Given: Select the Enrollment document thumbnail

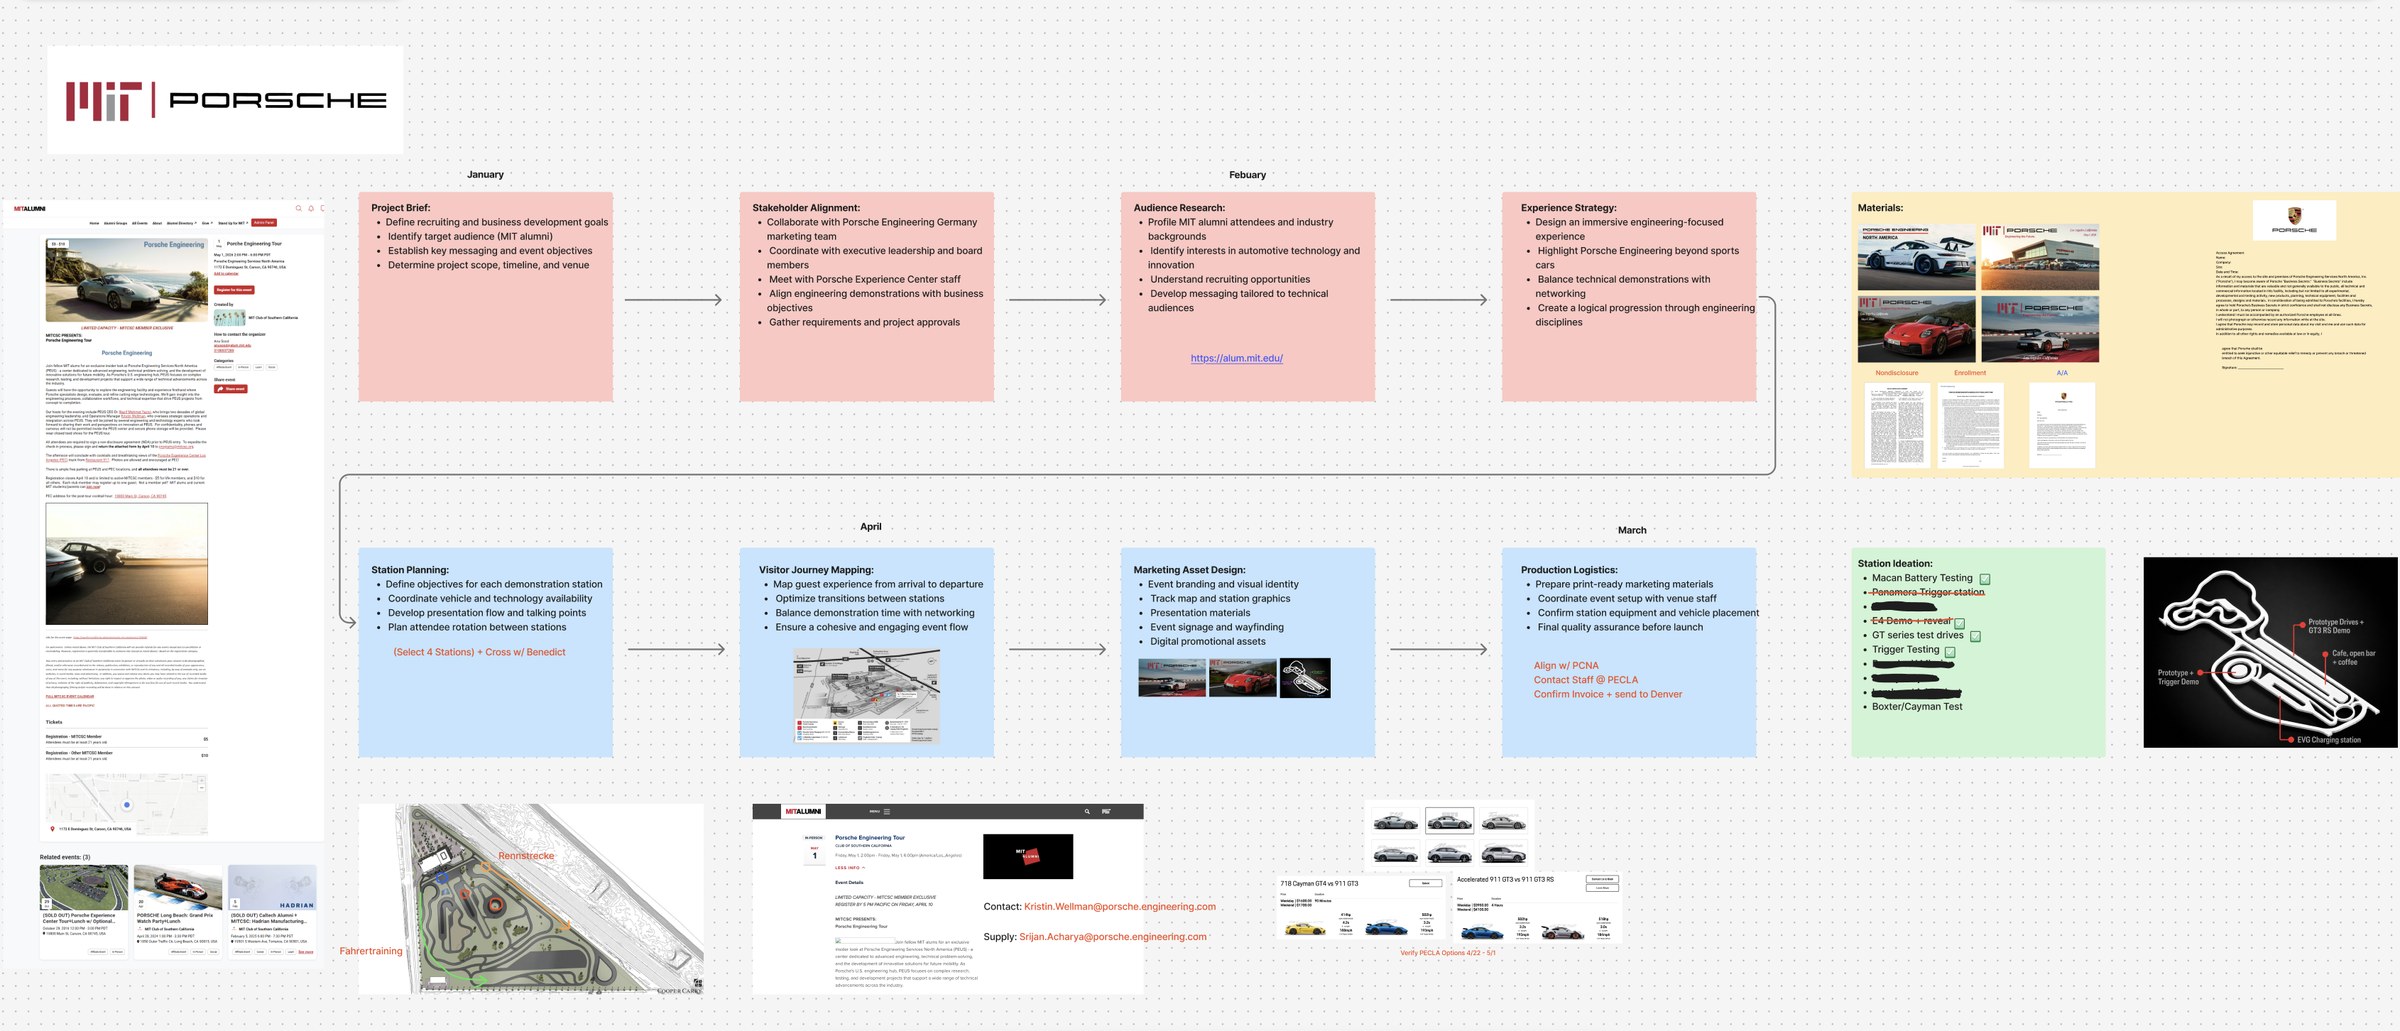Looking at the screenshot, I should [x=1970, y=425].
